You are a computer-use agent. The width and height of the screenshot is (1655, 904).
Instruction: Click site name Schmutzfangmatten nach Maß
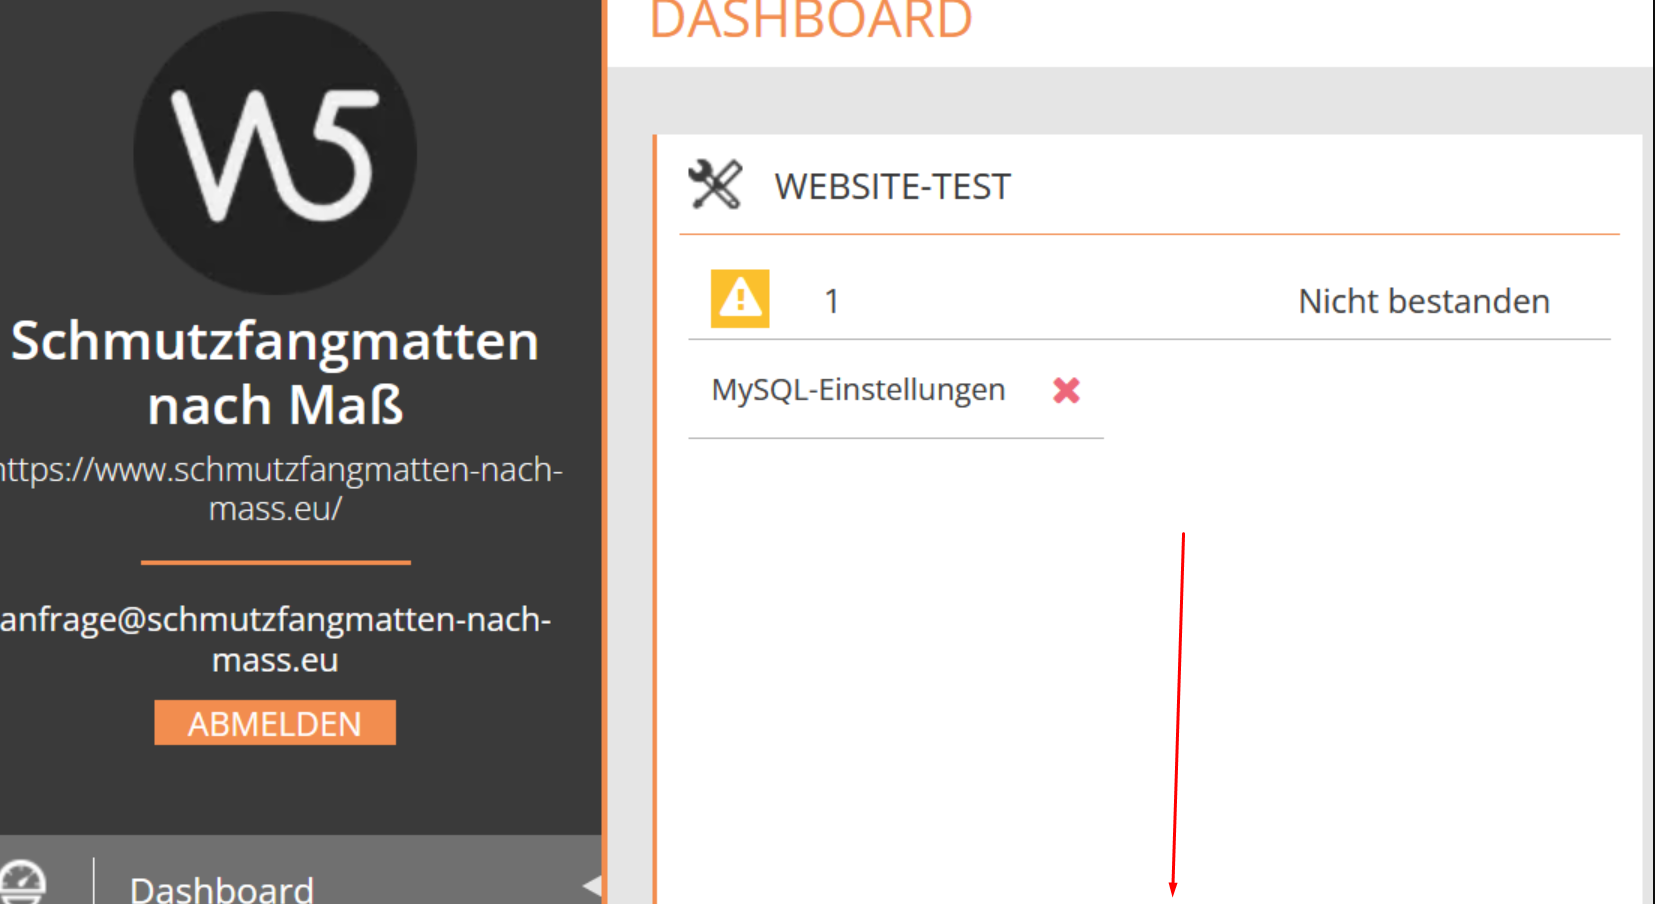(x=275, y=372)
